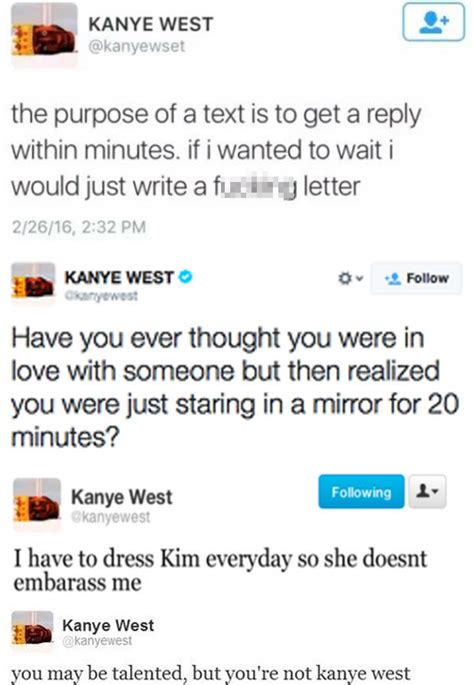Click the add-user follow icon button
This screenshot has height=685, width=474.
[433, 22]
